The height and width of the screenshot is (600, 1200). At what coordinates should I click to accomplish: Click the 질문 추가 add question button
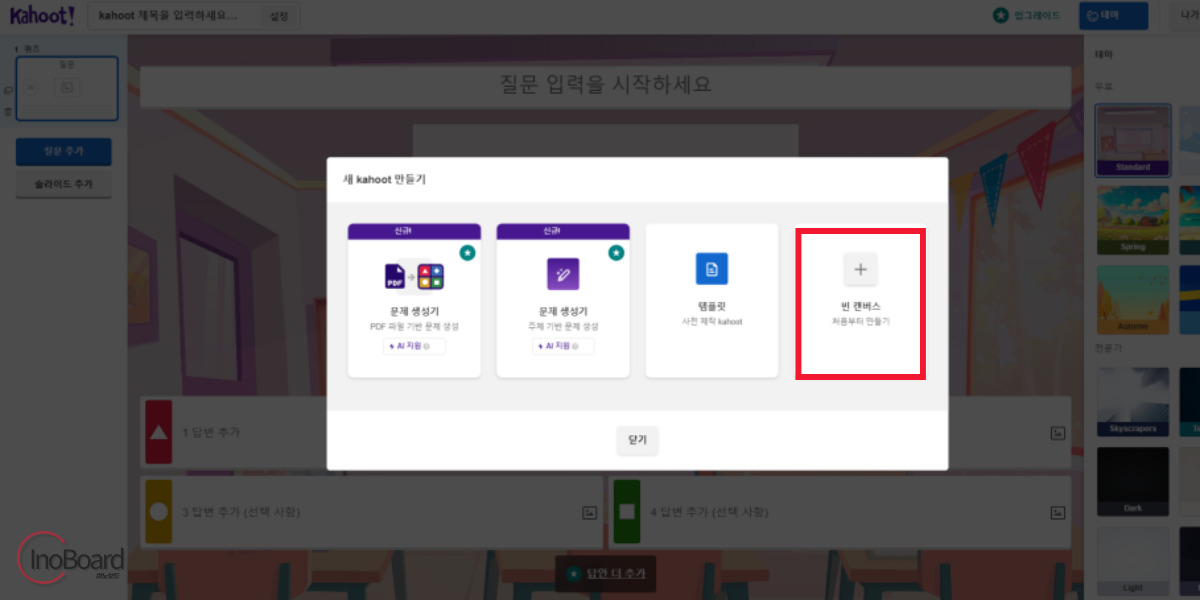(x=64, y=152)
